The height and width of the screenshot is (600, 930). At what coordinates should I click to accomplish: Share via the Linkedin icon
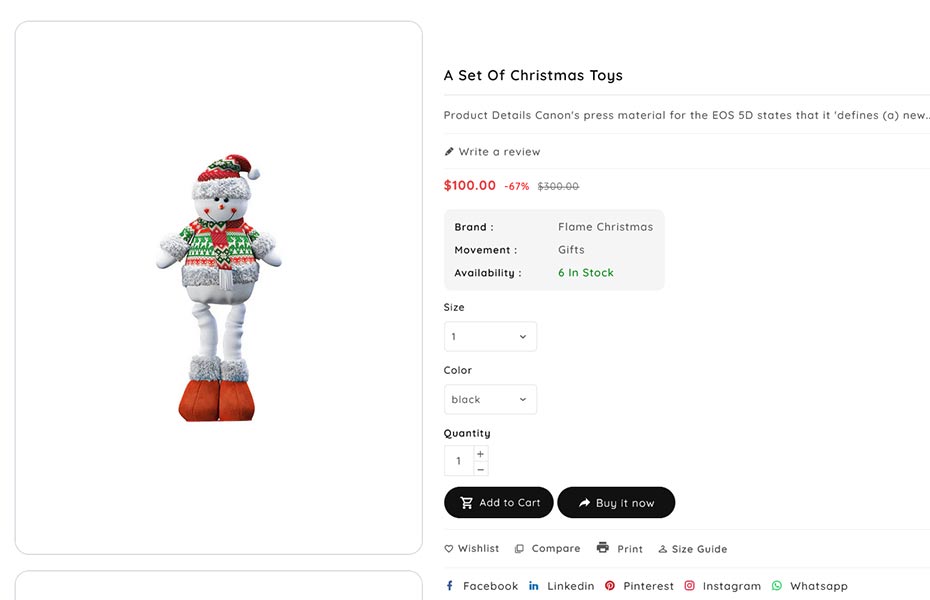tap(534, 586)
